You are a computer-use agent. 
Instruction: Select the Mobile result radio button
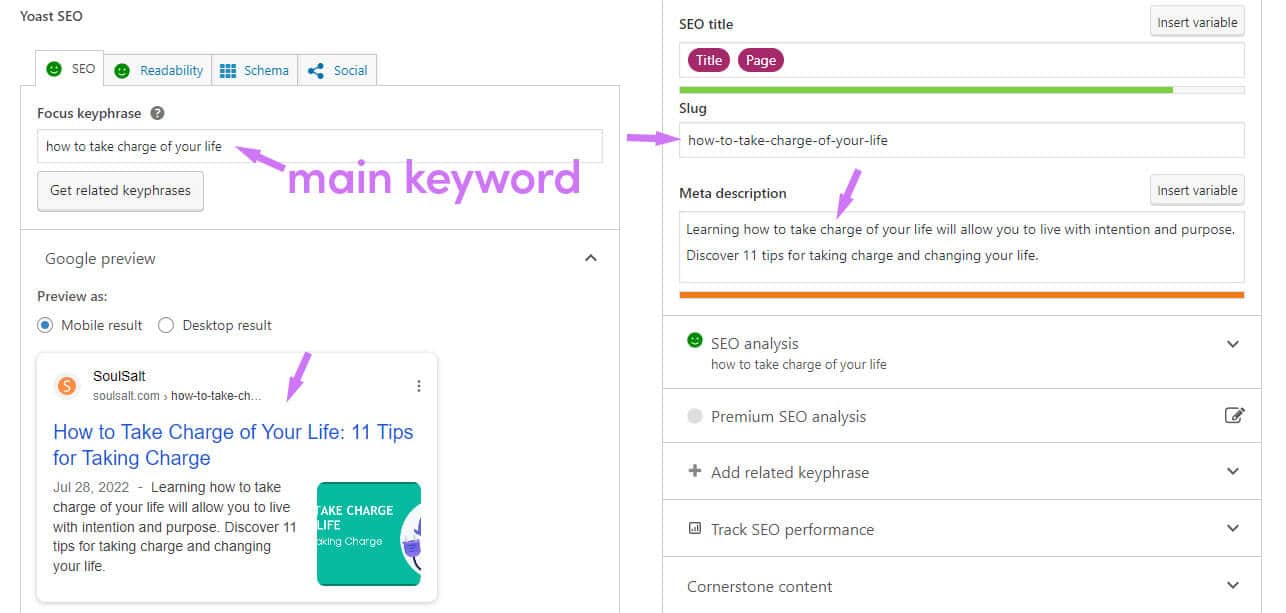click(x=45, y=325)
